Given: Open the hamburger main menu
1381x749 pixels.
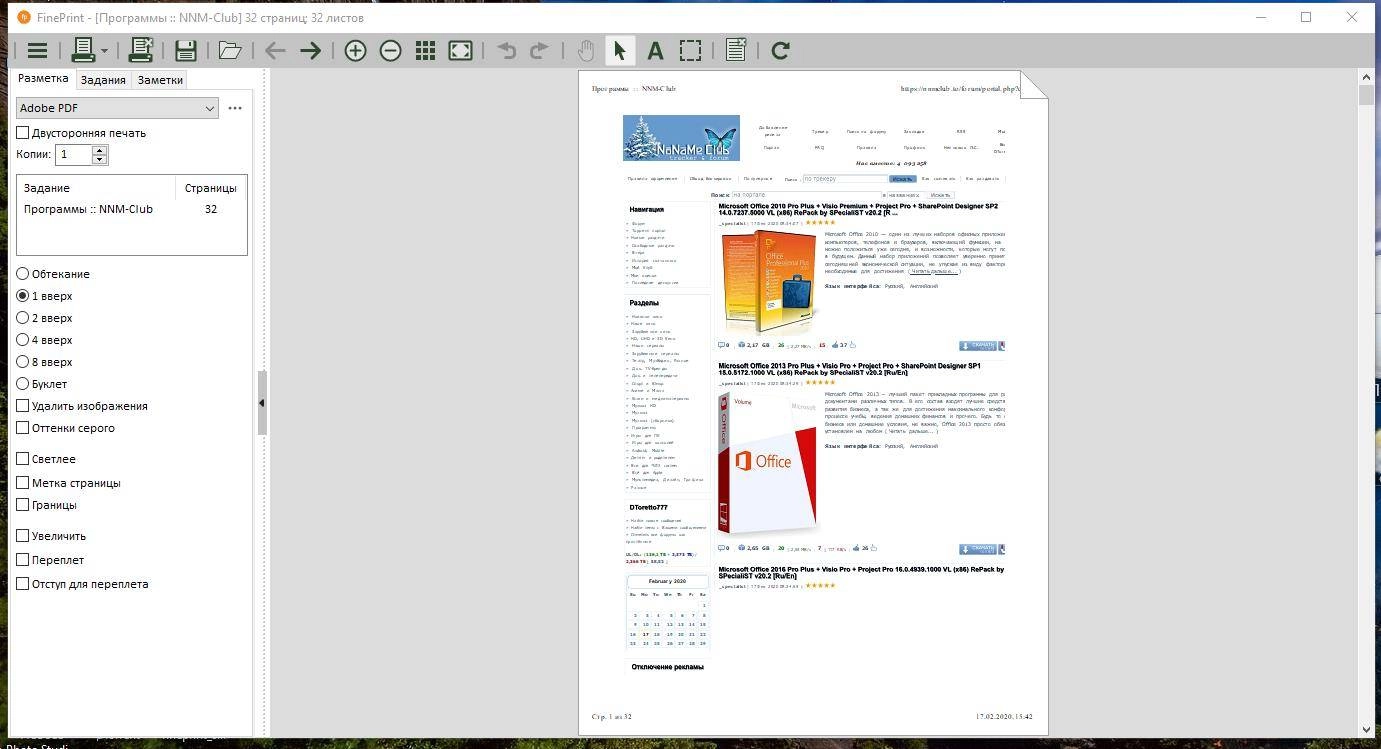Looking at the screenshot, I should click(37, 50).
